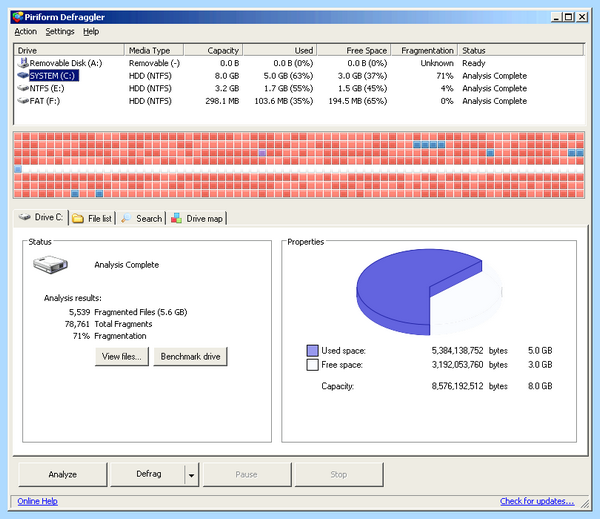This screenshot has width=600, height=519.
Task: Click the Free space color swatch
Action: point(313,365)
